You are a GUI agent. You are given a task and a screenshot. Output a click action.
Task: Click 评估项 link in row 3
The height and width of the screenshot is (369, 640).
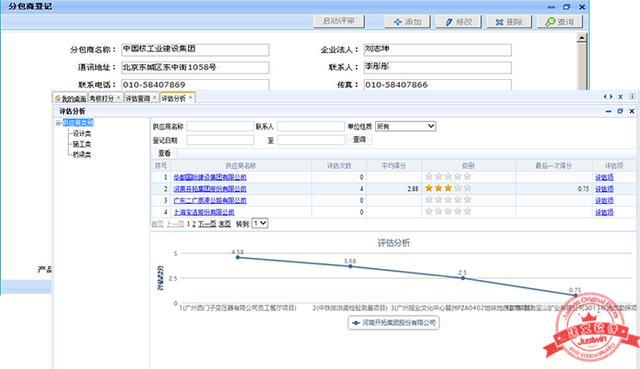(604, 200)
